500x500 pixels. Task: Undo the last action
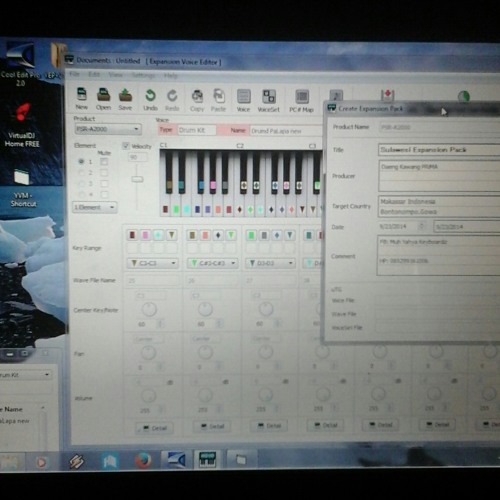150,100
